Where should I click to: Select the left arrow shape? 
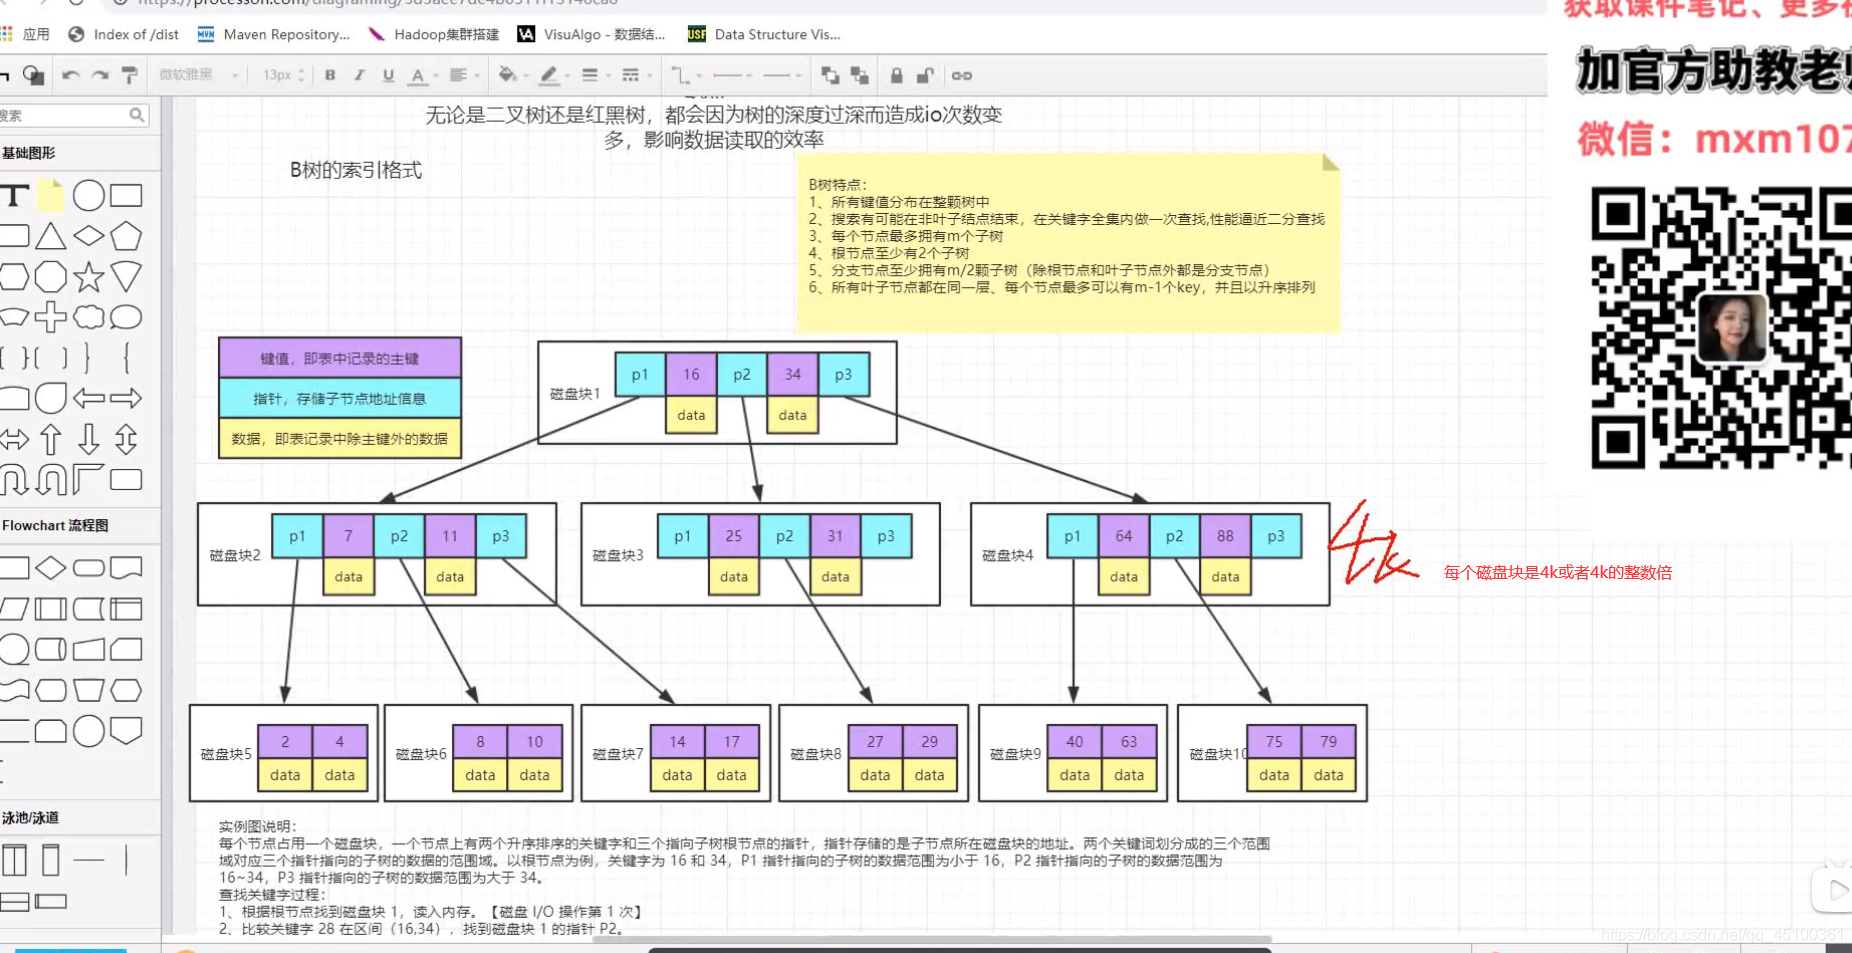point(89,398)
